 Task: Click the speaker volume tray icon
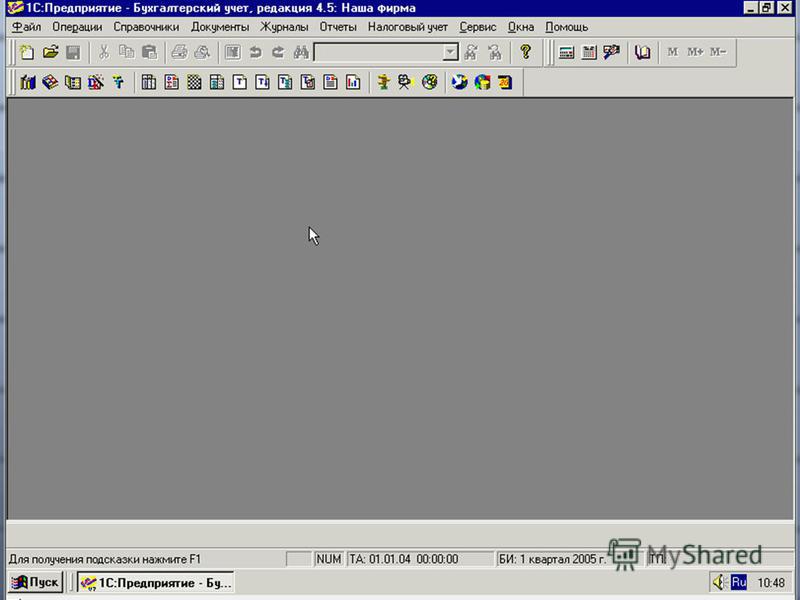(x=719, y=582)
